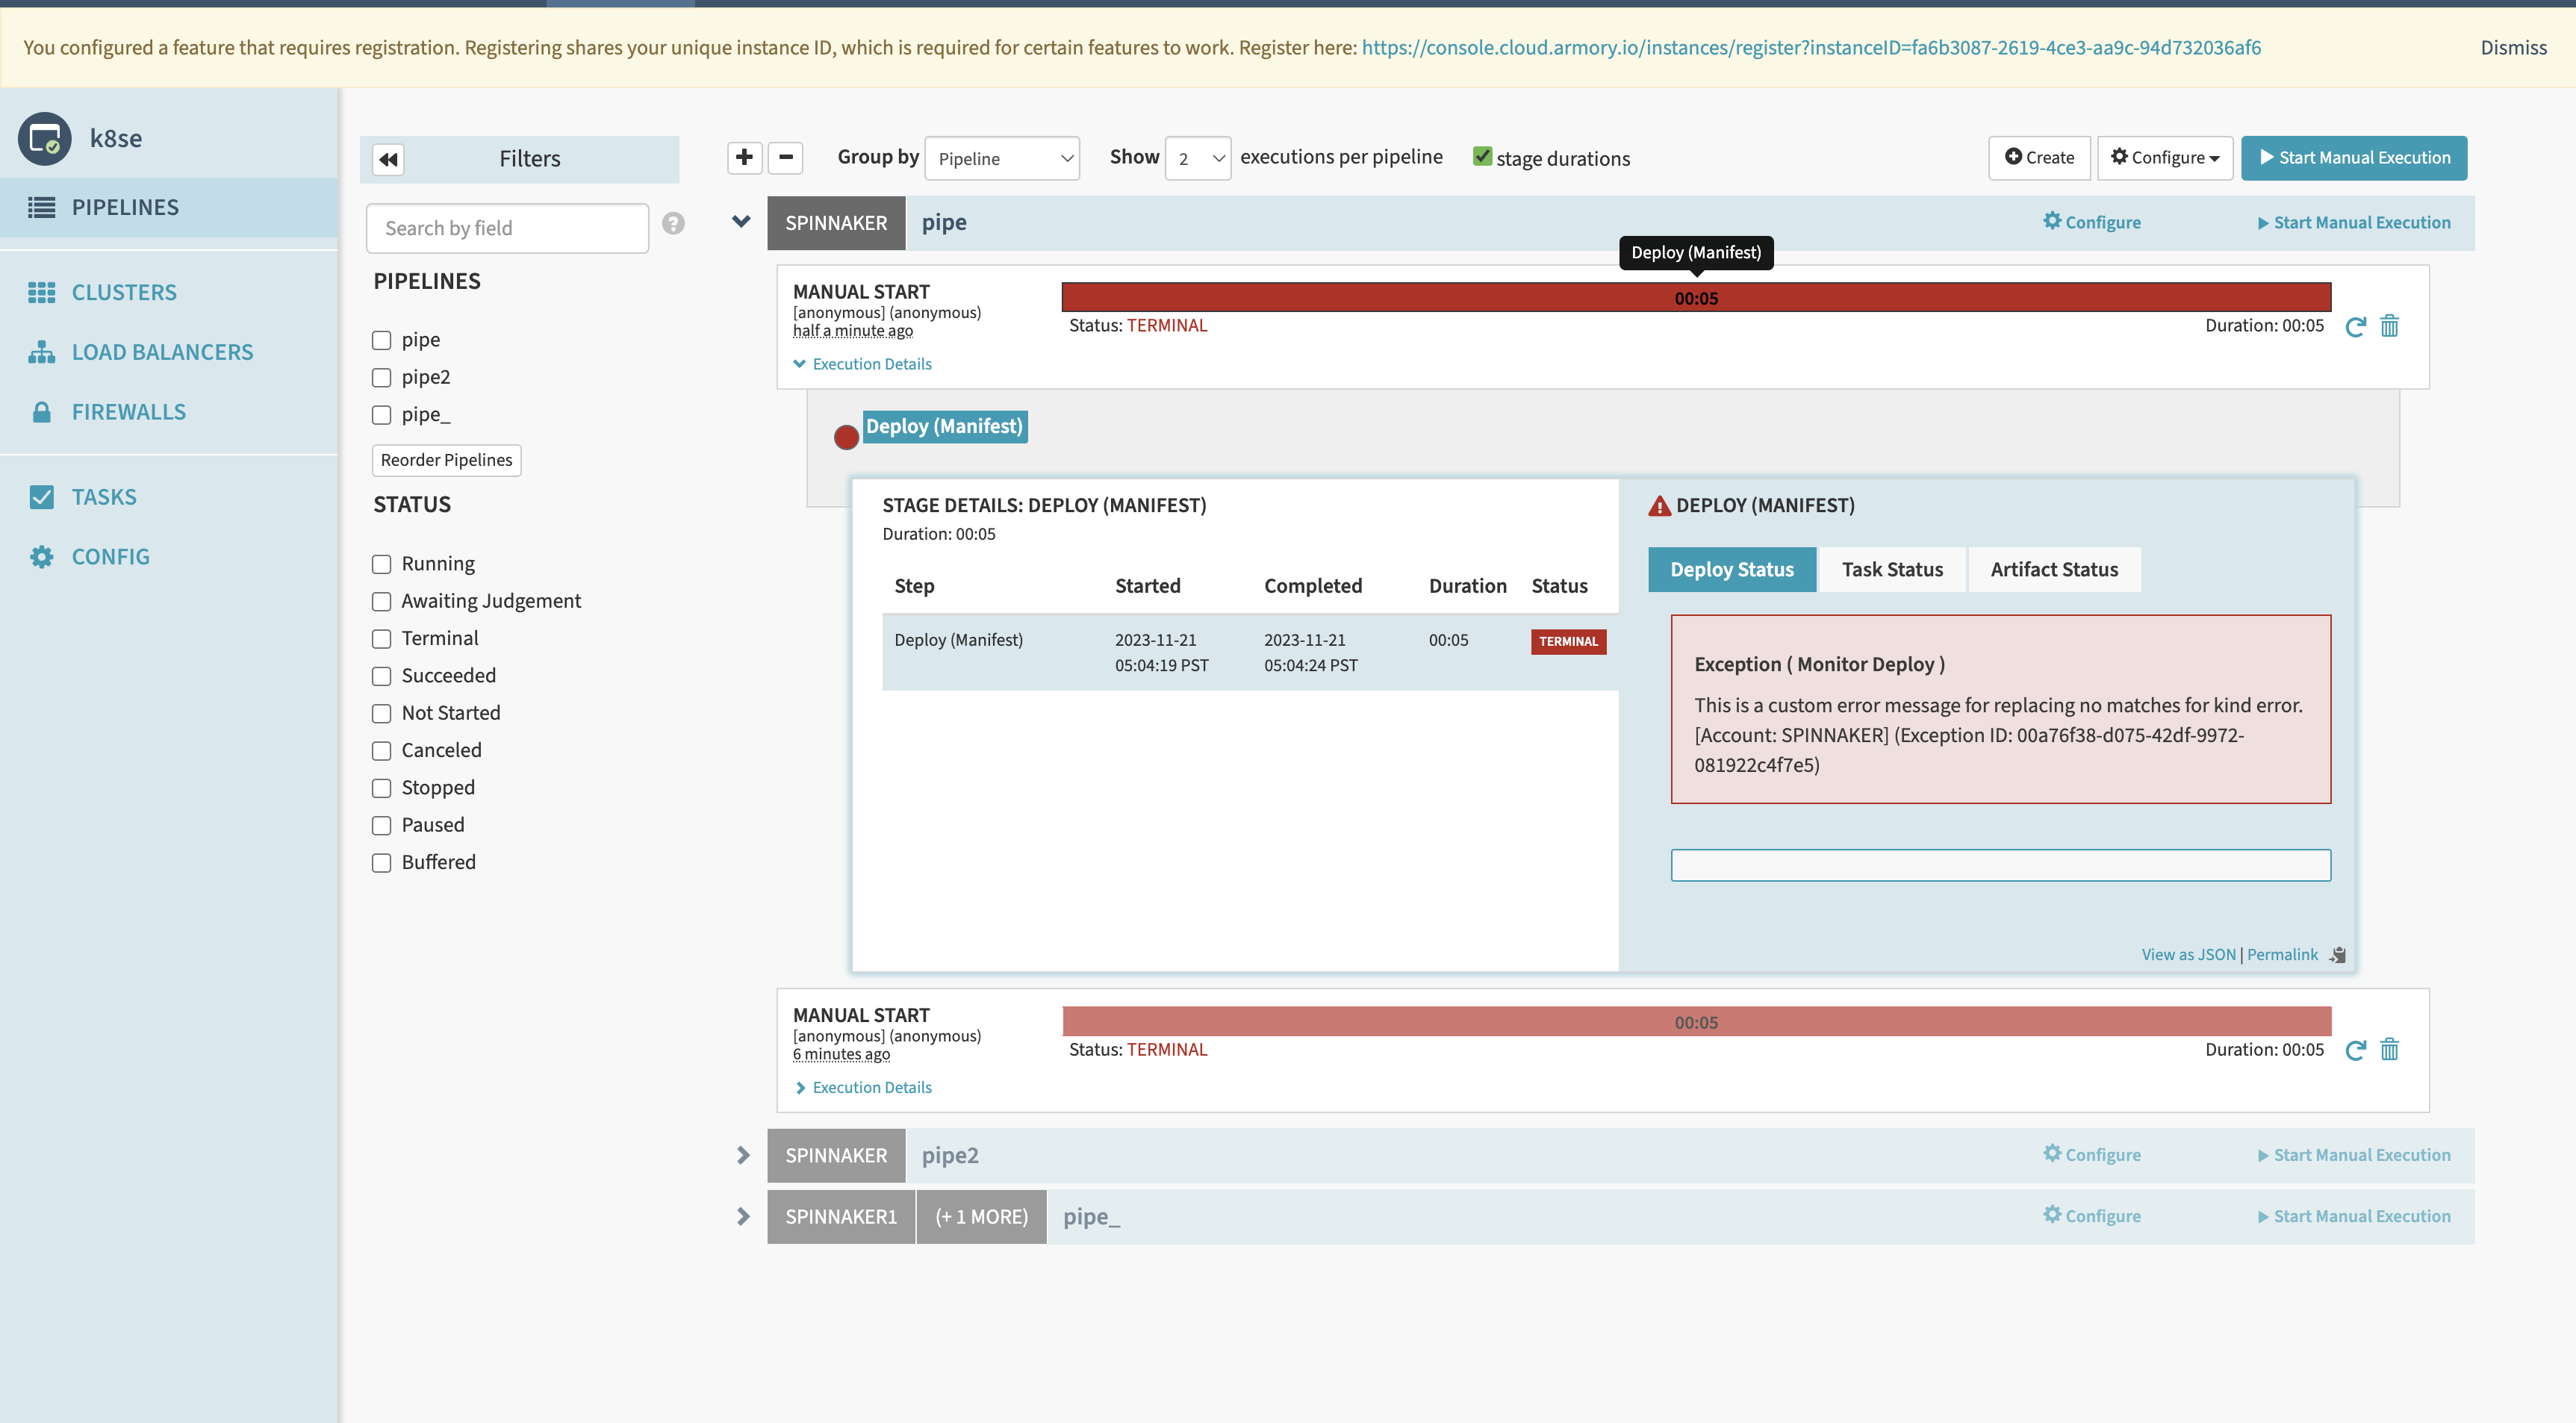The width and height of the screenshot is (2576, 1423).
Task: Open the Group by Pipeline dropdown
Action: [x=1002, y=158]
